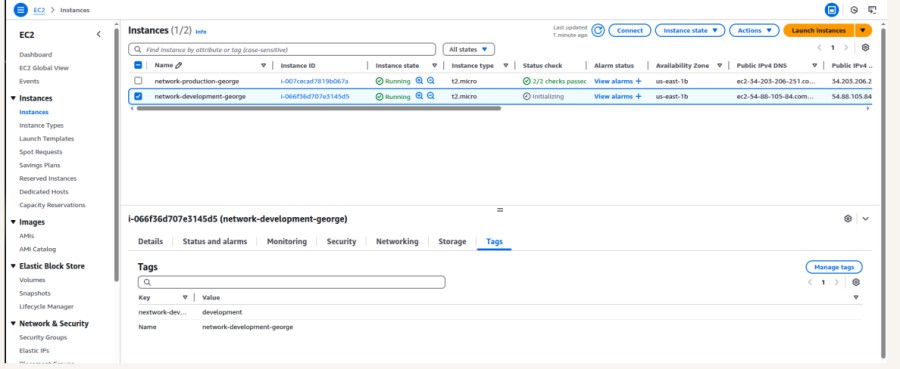Switch to the Storage tab
The width and height of the screenshot is (900, 369).
(452, 242)
